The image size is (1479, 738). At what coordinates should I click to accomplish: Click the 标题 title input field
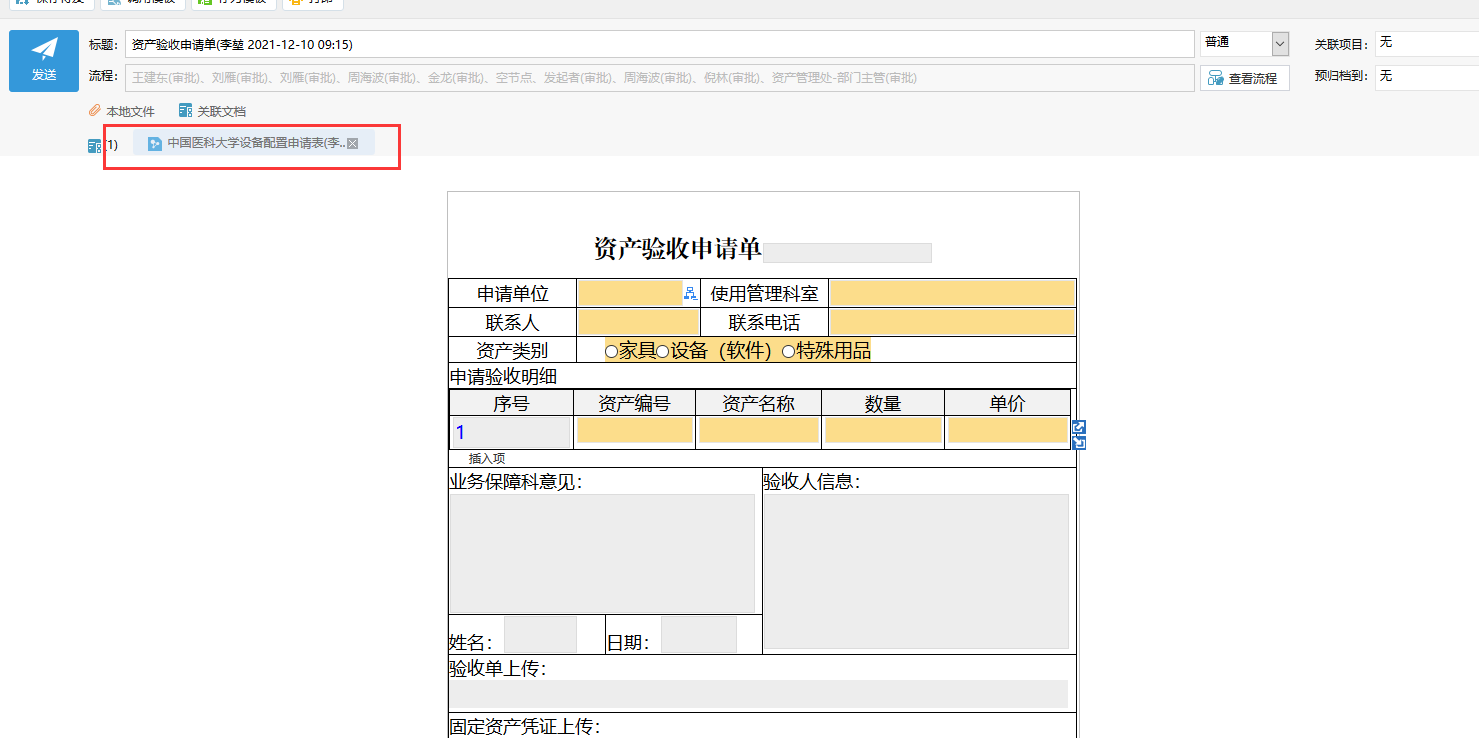click(x=660, y=44)
